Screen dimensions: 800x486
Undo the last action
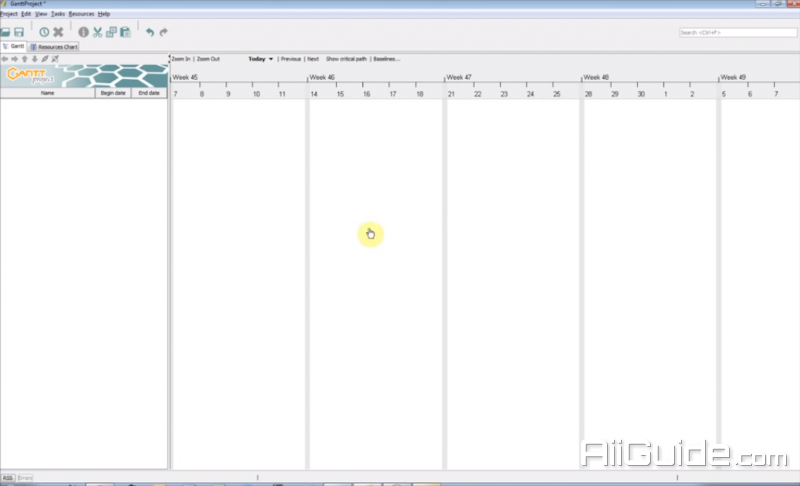(x=149, y=32)
